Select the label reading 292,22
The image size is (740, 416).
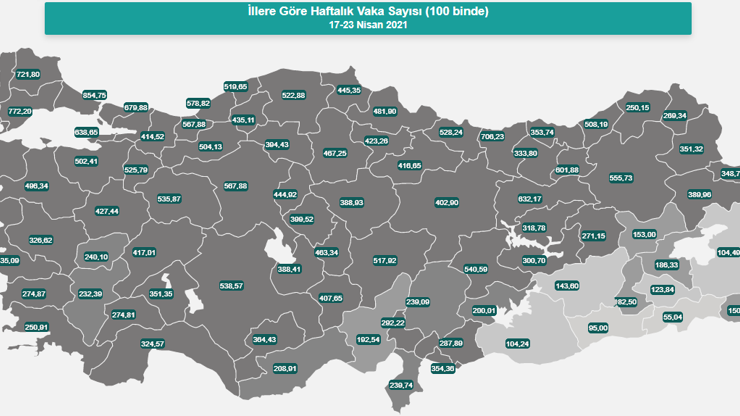(393, 323)
